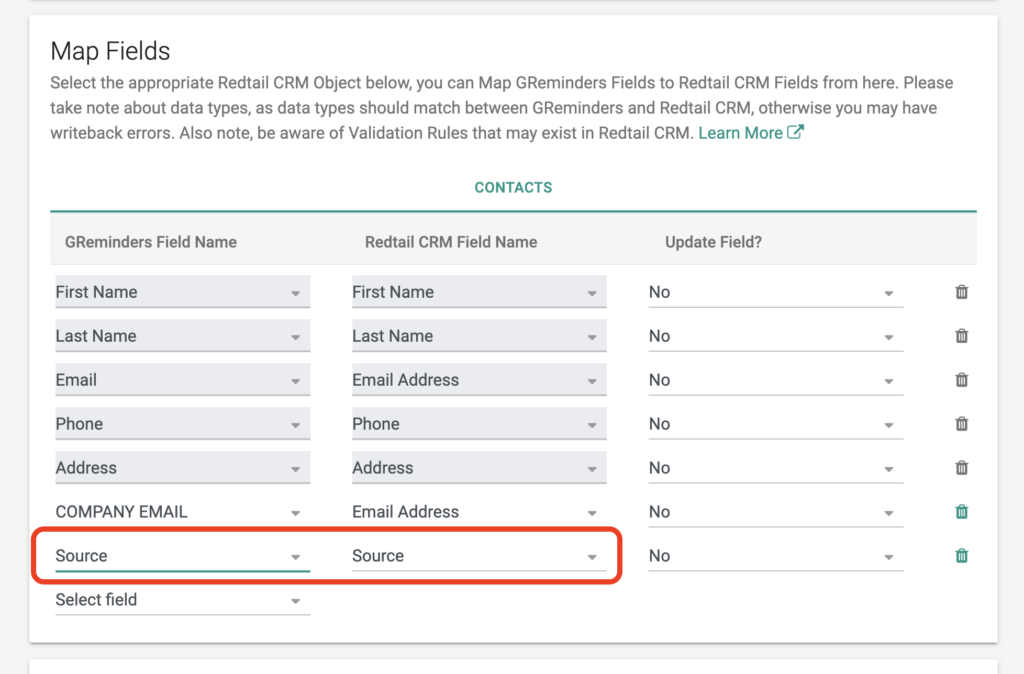Change Update Field for Source row
The width and height of the screenshot is (1024, 674).
(x=775, y=556)
